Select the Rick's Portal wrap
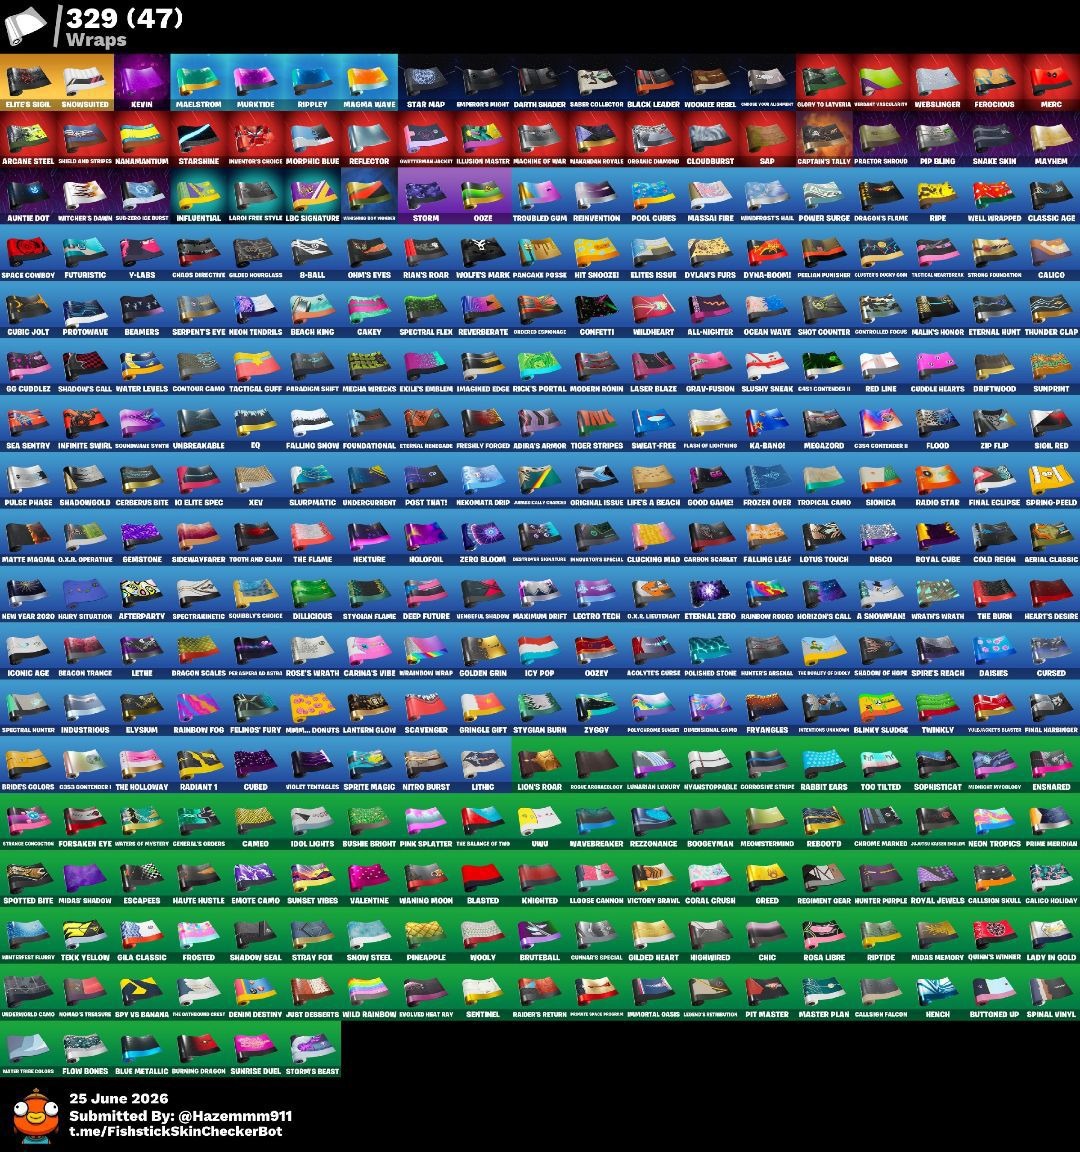Image resolution: width=1080 pixels, height=1152 pixels. pyautogui.click(x=540, y=367)
